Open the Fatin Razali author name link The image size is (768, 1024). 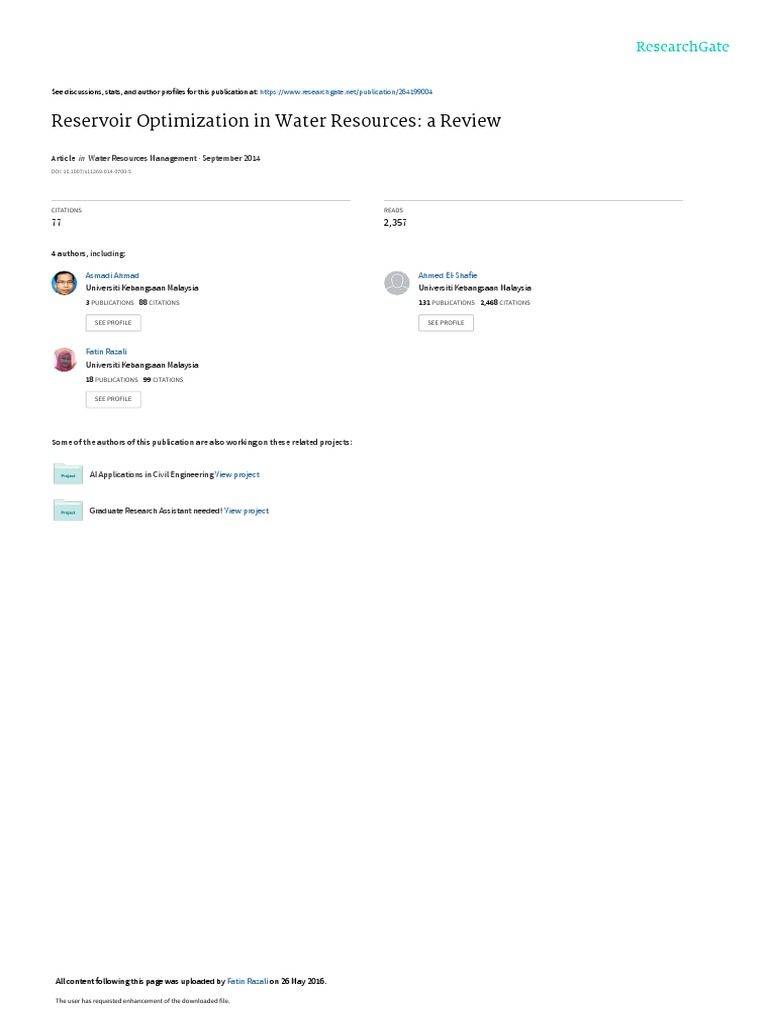coord(106,352)
